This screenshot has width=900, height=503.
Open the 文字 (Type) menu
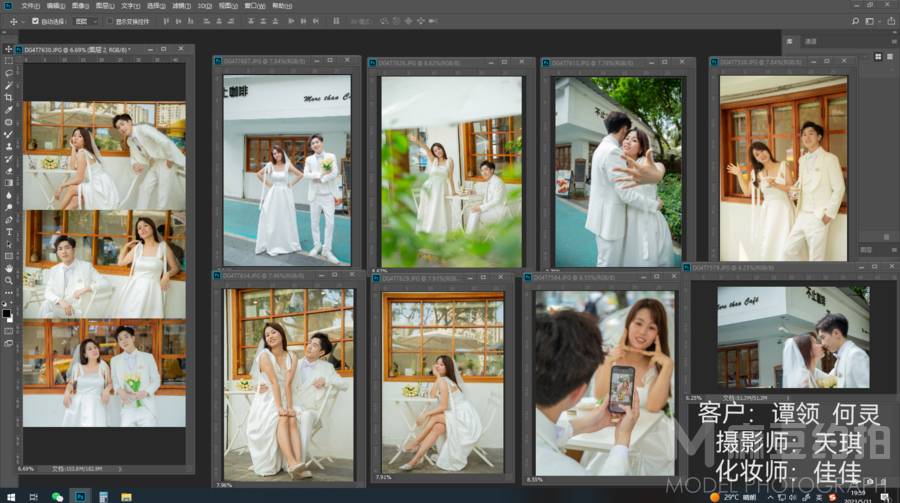(130, 5)
